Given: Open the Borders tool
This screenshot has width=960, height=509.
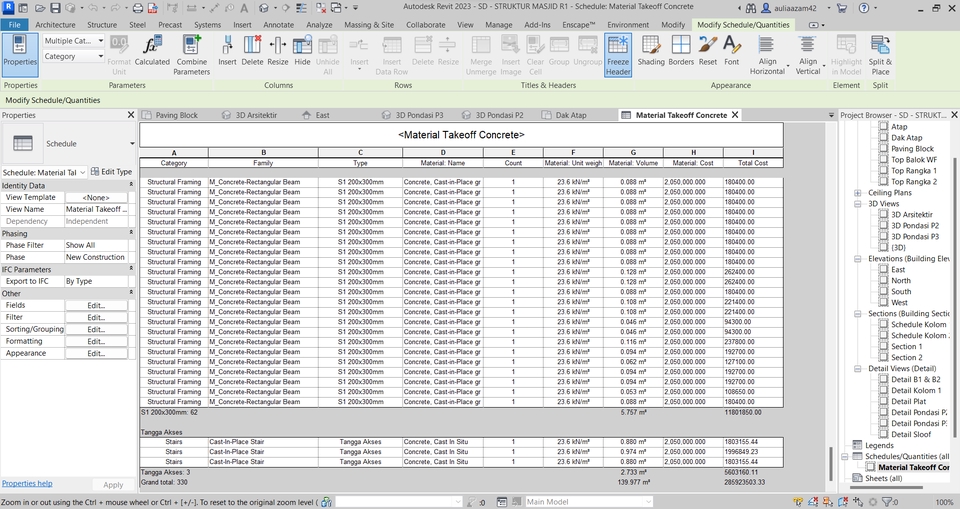Looking at the screenshot, I should [x=681, y=50].
